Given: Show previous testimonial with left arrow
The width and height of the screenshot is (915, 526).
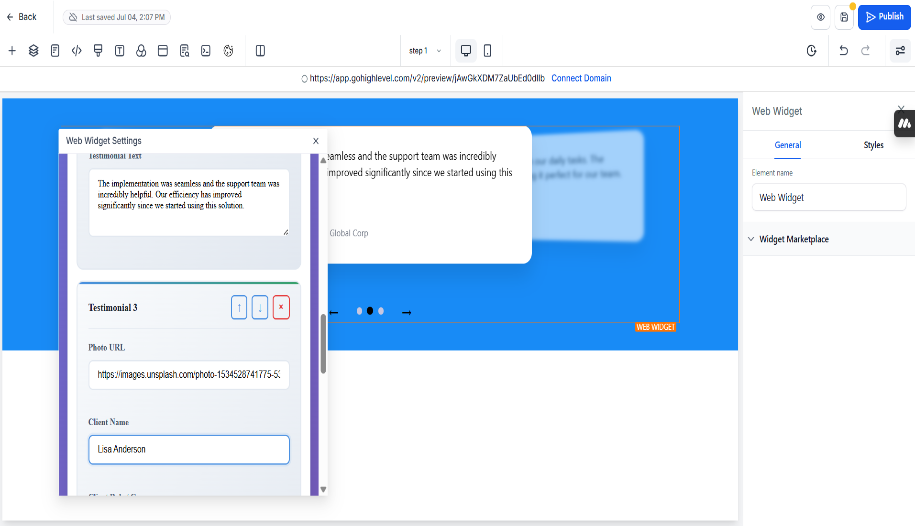Looking at the screenshot, I should 334,313.
